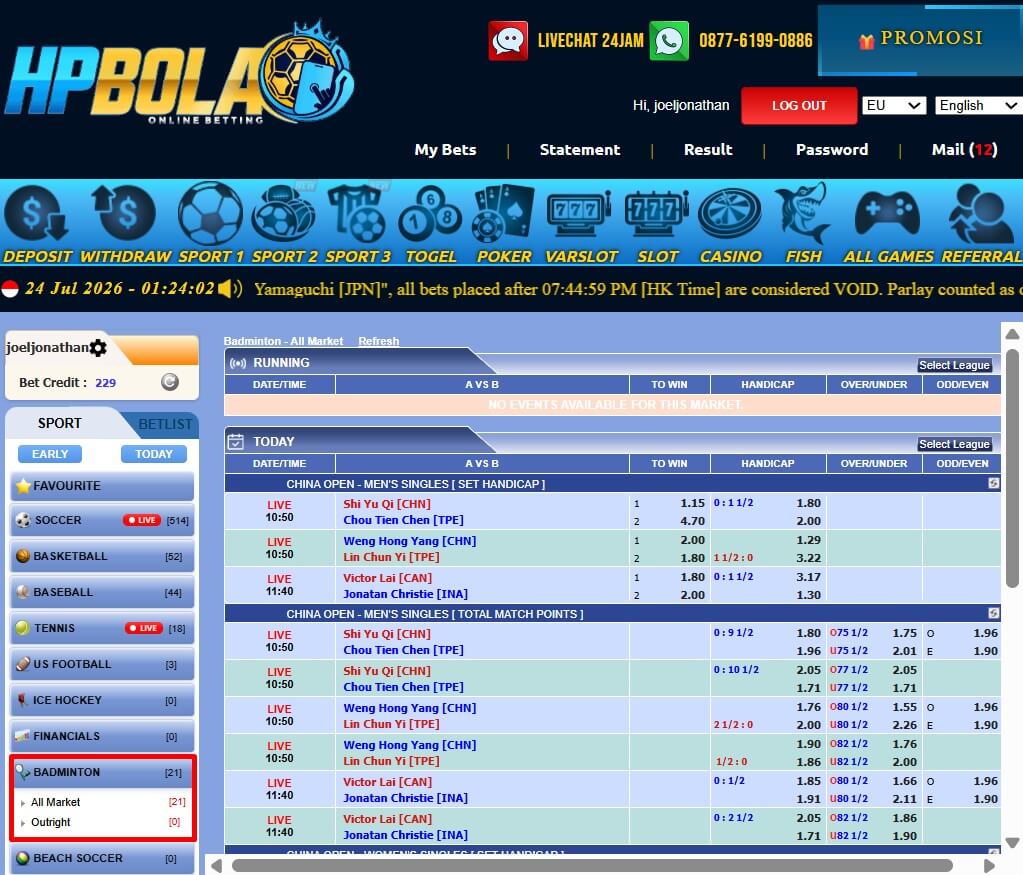
Task: Click 4.70 odds for Chou Tien Chen
Action: [692, 521]
